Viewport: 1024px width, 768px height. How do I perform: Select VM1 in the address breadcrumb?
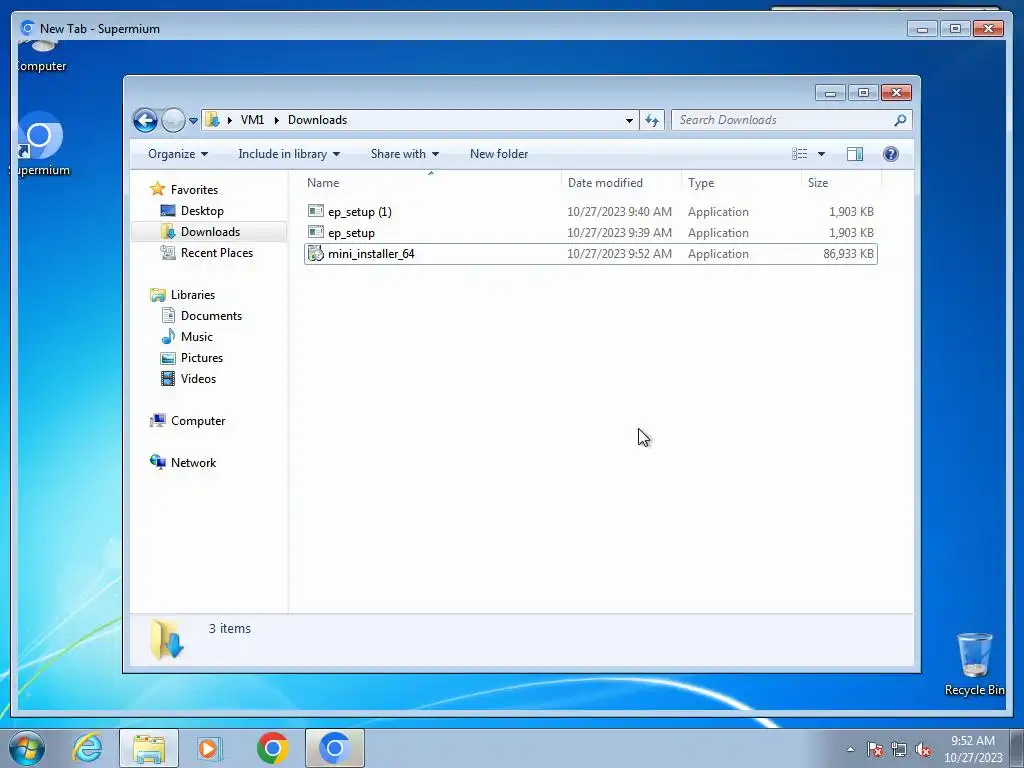[x=252, y=120]
